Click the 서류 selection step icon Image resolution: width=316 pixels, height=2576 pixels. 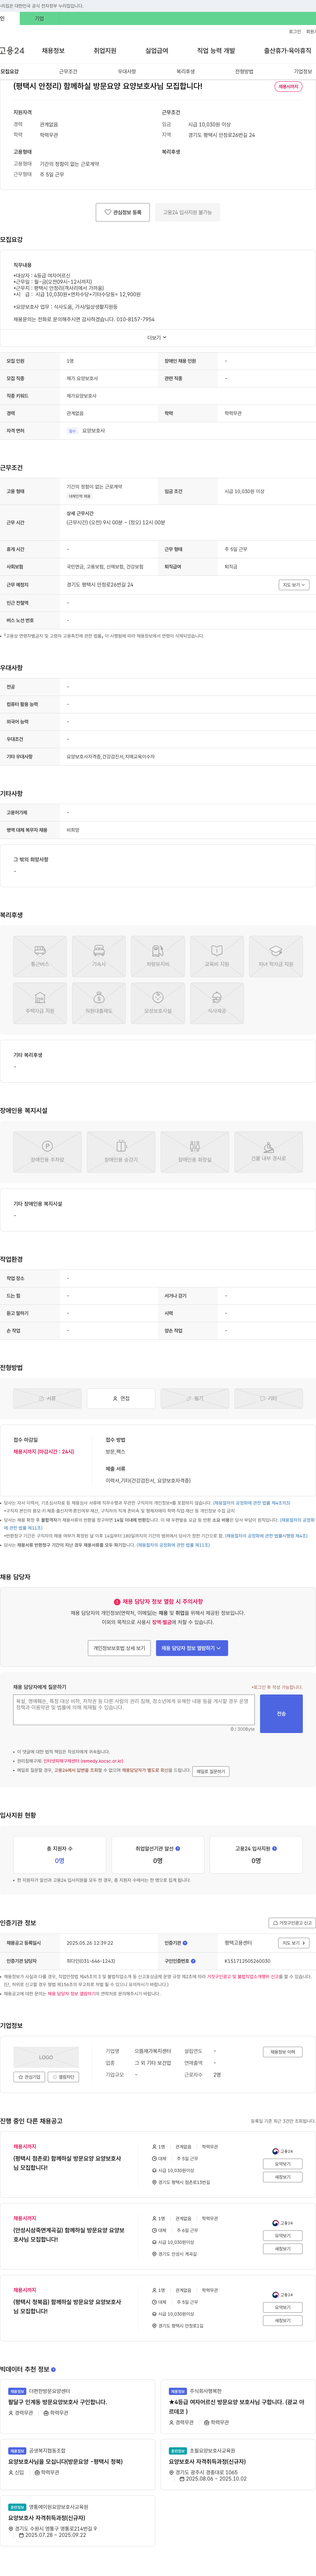[x=47, y=1398]
